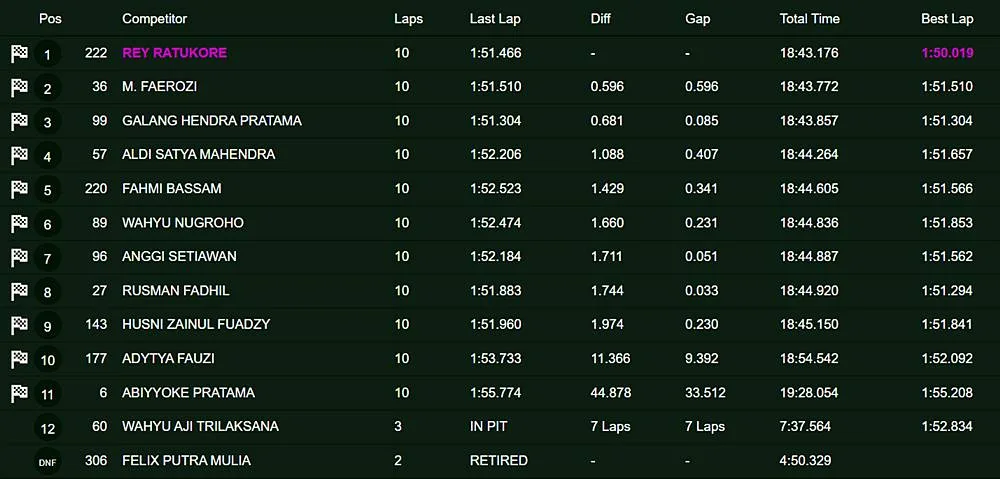Click finish flag on Fahmi Bassam row

tap(19, 190)
